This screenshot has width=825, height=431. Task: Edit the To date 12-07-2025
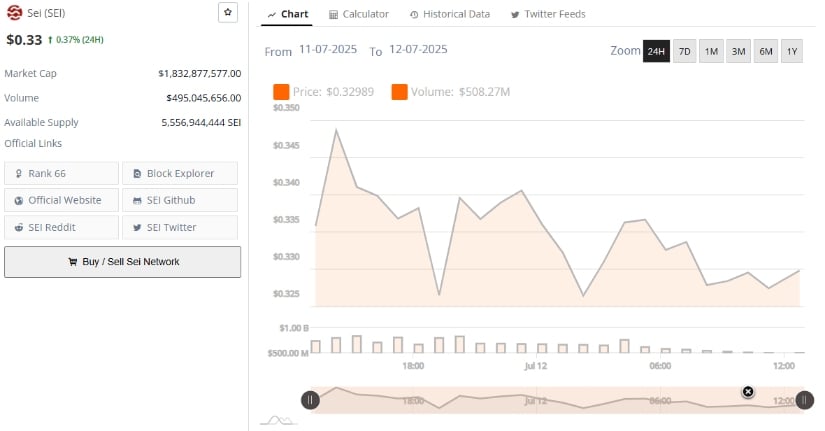coord(418,49)
